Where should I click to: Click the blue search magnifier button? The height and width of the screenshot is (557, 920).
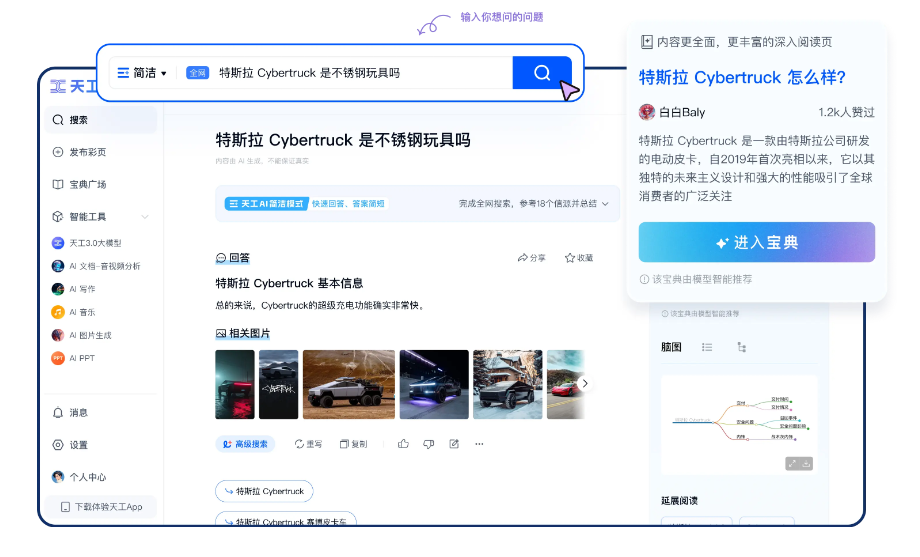[x=542, y=73]
